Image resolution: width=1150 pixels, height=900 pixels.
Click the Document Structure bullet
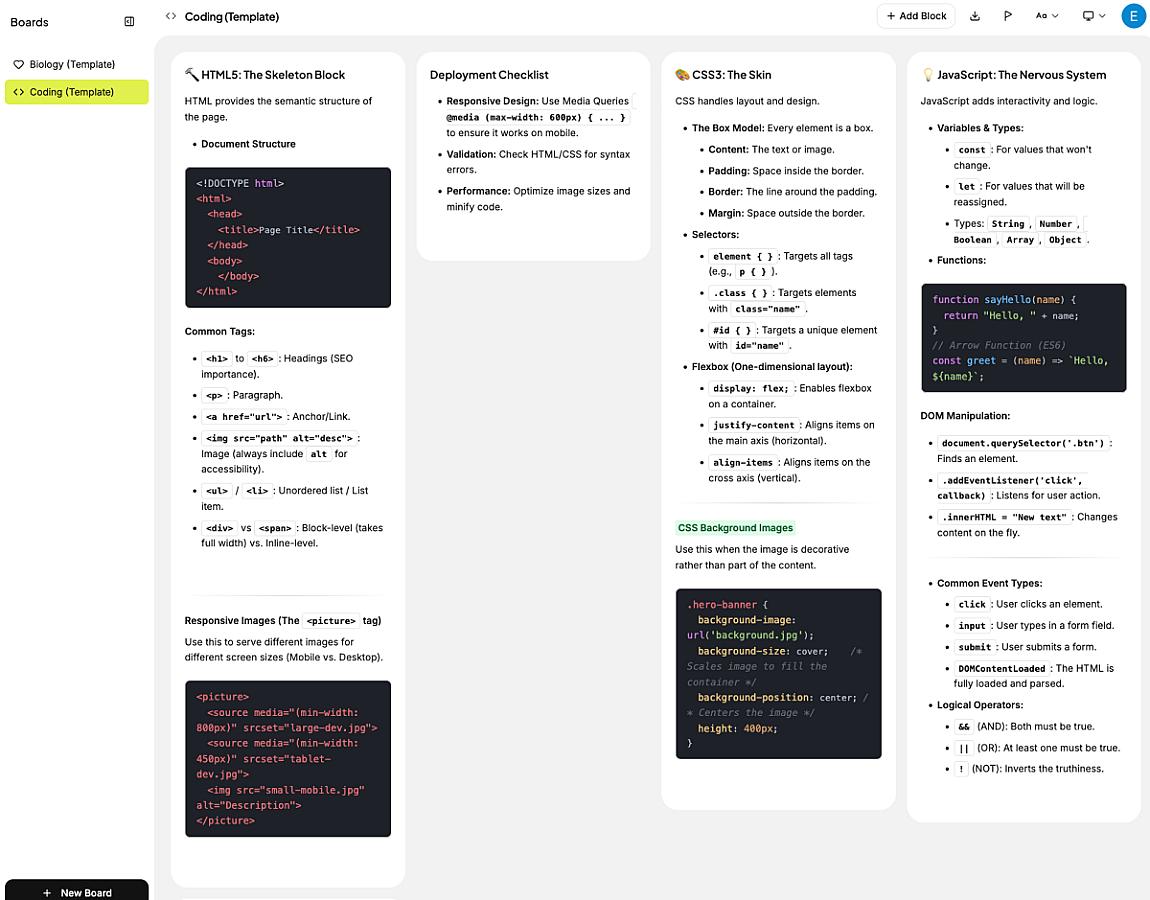(x=249, y=144)
